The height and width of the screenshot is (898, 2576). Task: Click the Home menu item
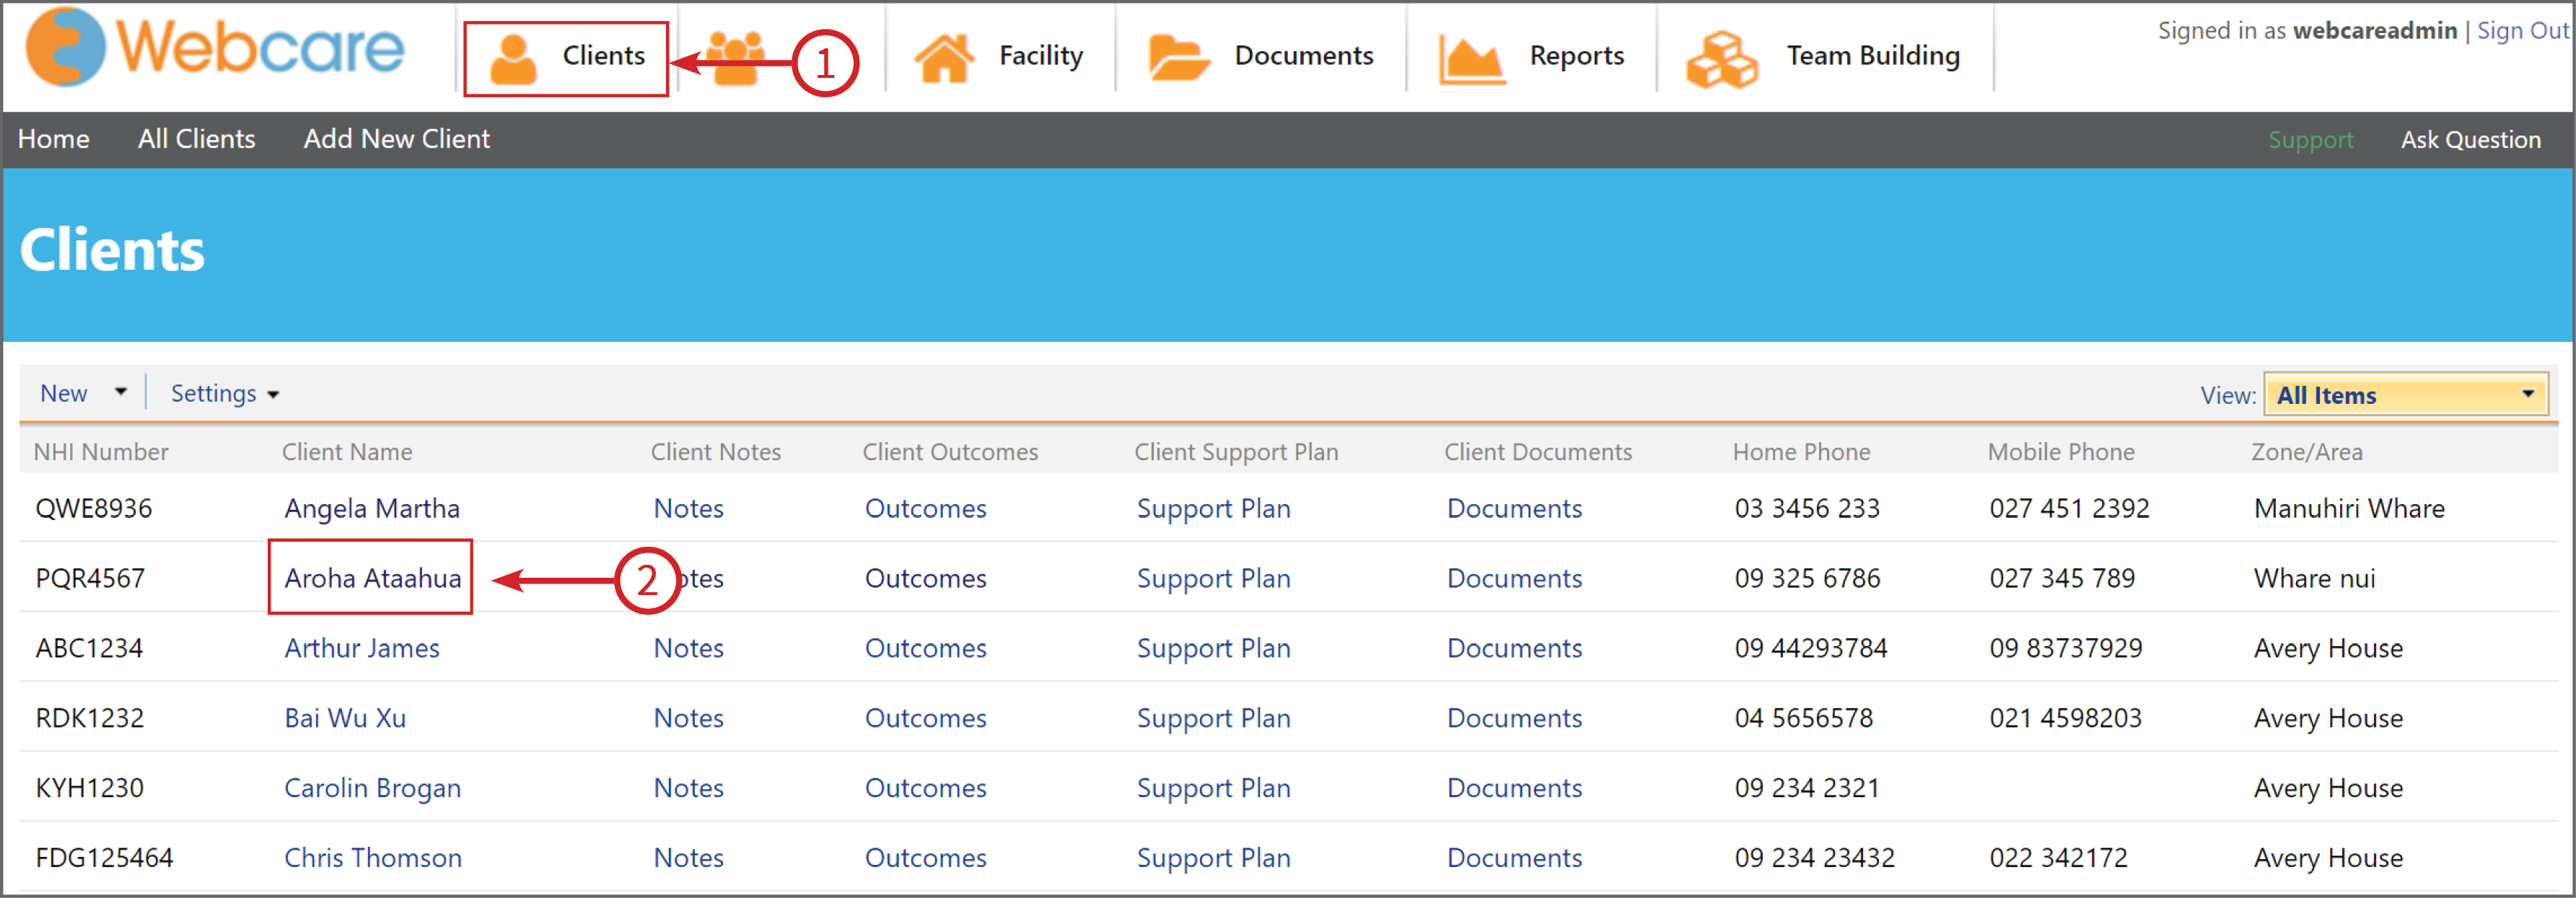(53, 139)
